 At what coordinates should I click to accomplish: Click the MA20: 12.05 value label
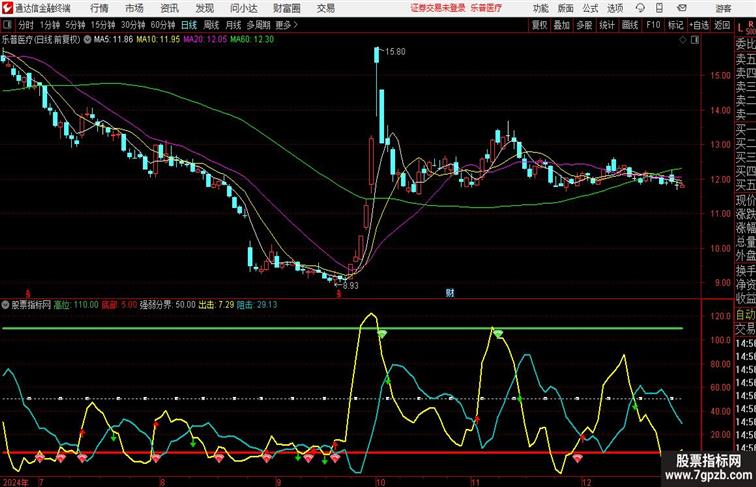click(205, 40)
